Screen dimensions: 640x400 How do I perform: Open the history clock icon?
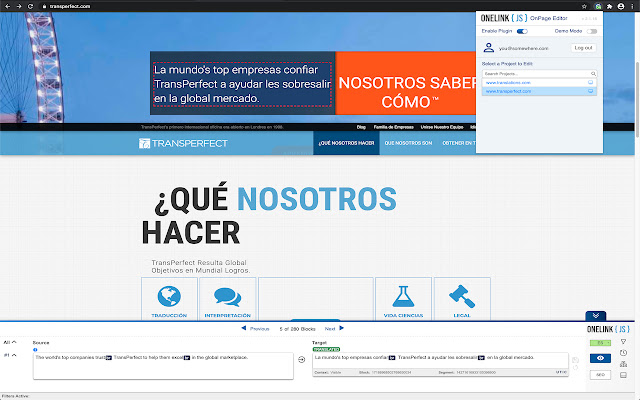click(623, 353)
